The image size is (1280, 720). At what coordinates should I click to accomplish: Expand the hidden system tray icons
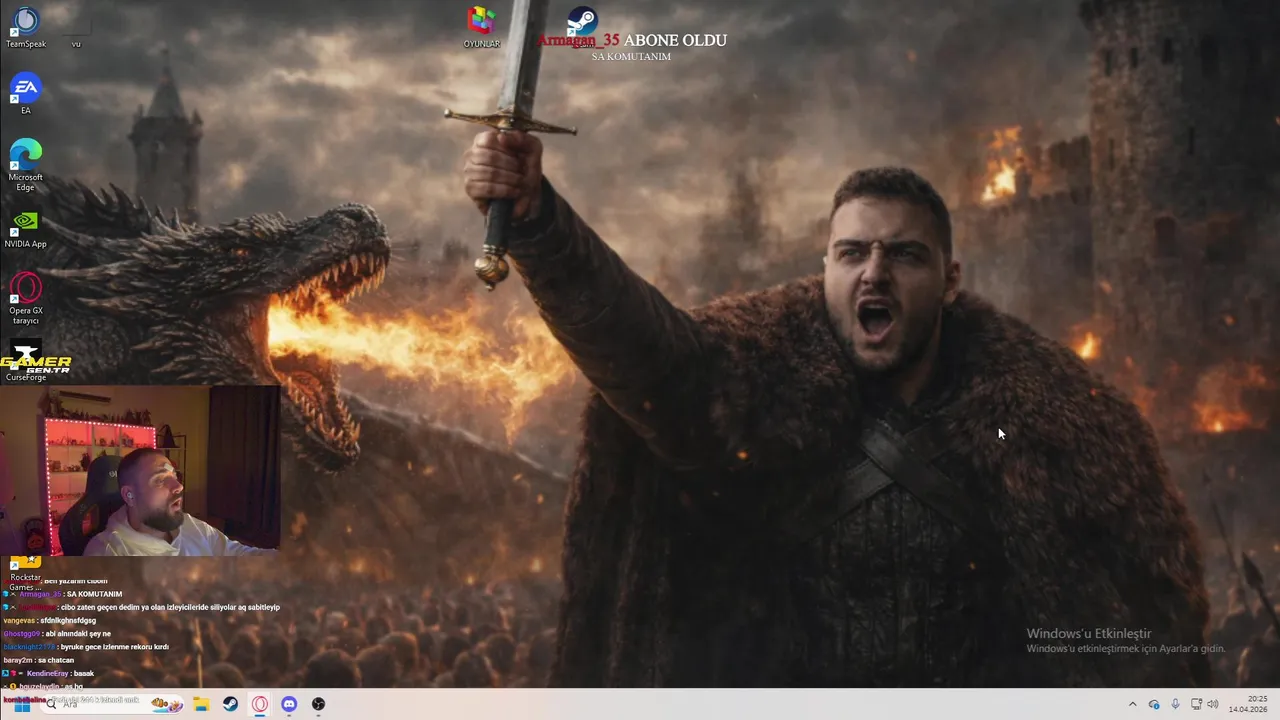(1132, 704)
